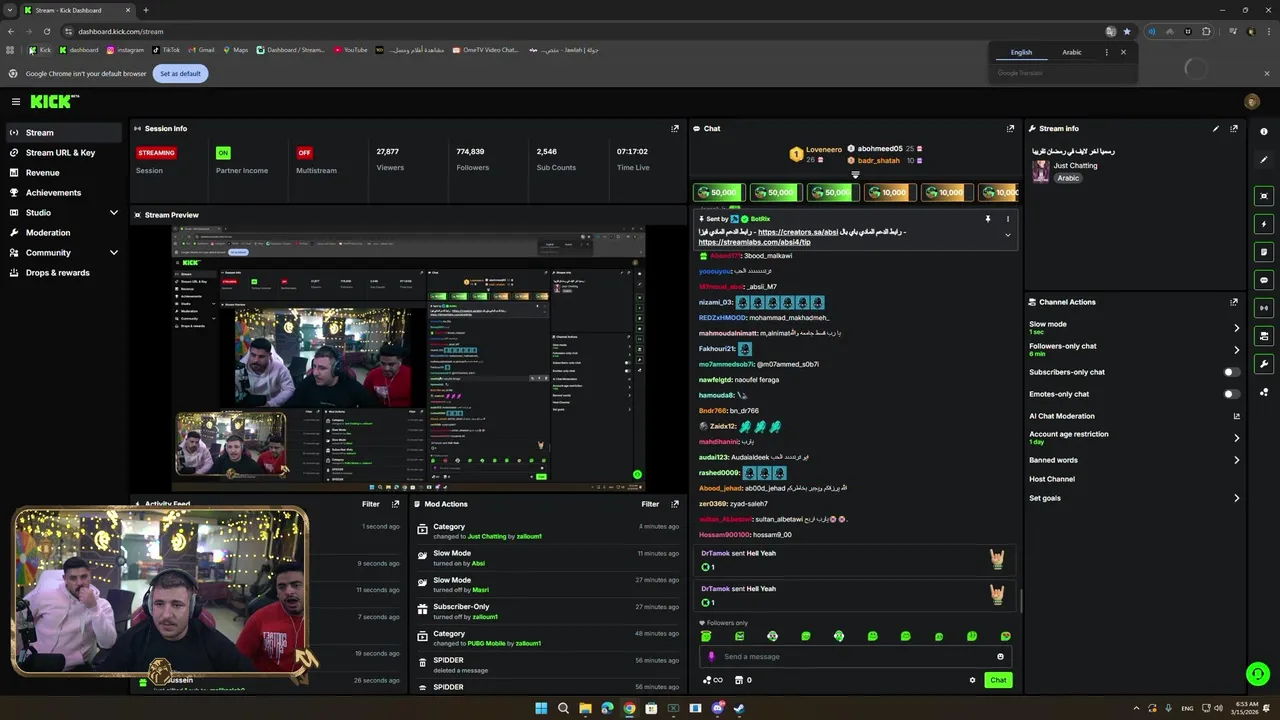This screenshot has height=720, width=1280.
Task: Click Host Channel action
Action: point(1052,479)
